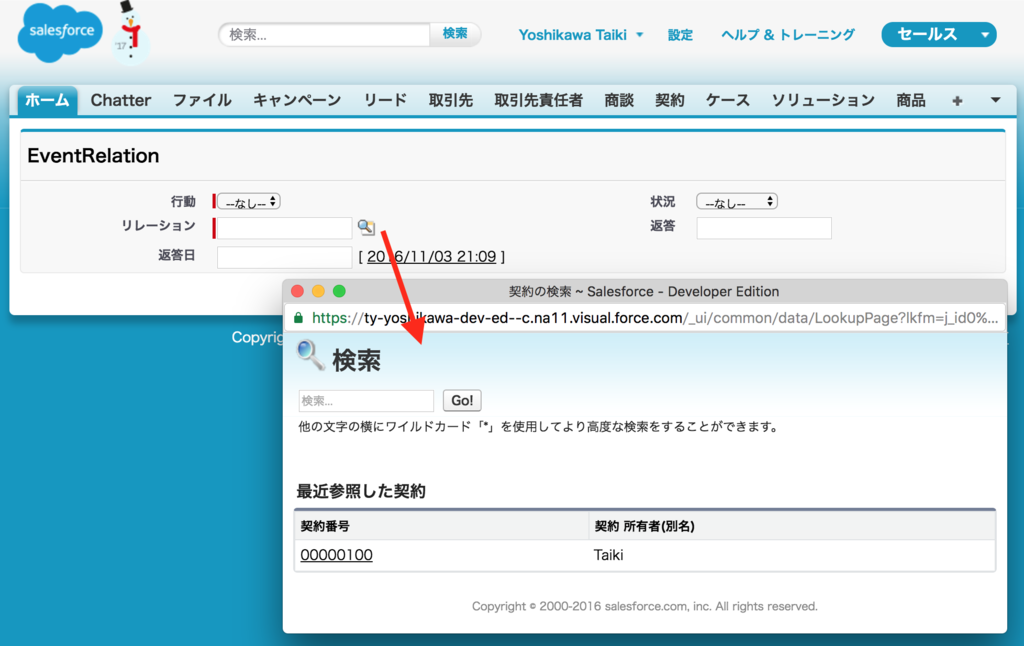Click the green lock icon in popup address bar

pos(298,318)
